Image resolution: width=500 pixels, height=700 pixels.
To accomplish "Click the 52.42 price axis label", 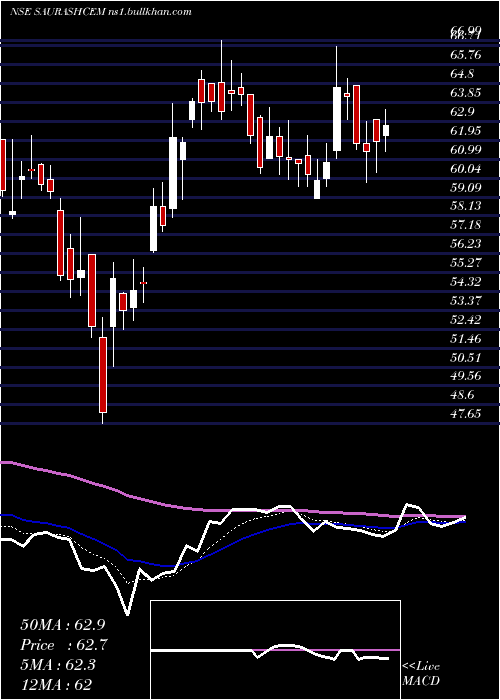I will (x=466, y=320).
